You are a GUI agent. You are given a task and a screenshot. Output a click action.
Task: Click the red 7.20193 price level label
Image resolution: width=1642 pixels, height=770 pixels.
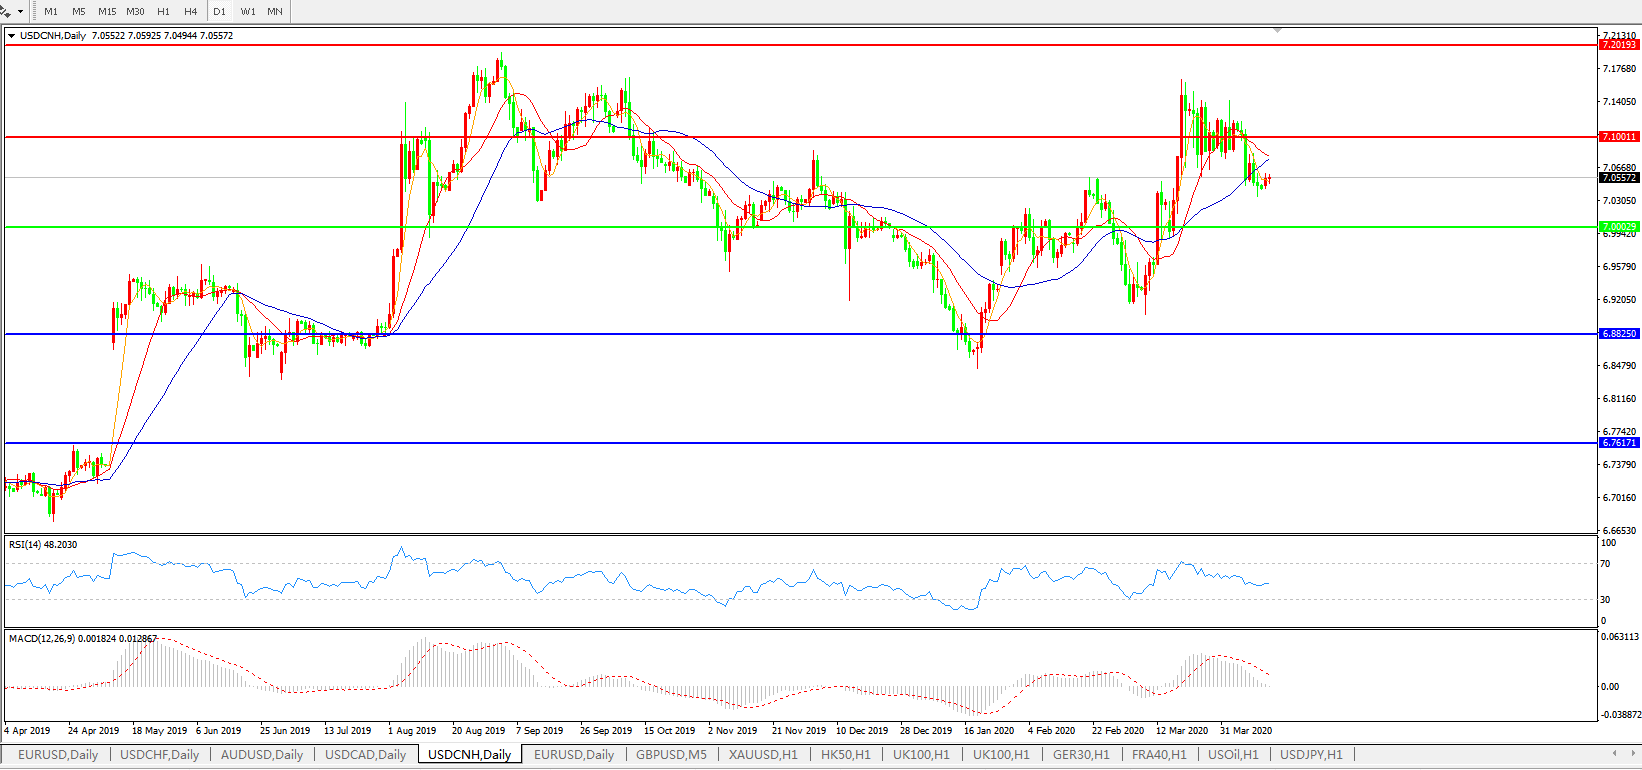(x=1619, y=45)
